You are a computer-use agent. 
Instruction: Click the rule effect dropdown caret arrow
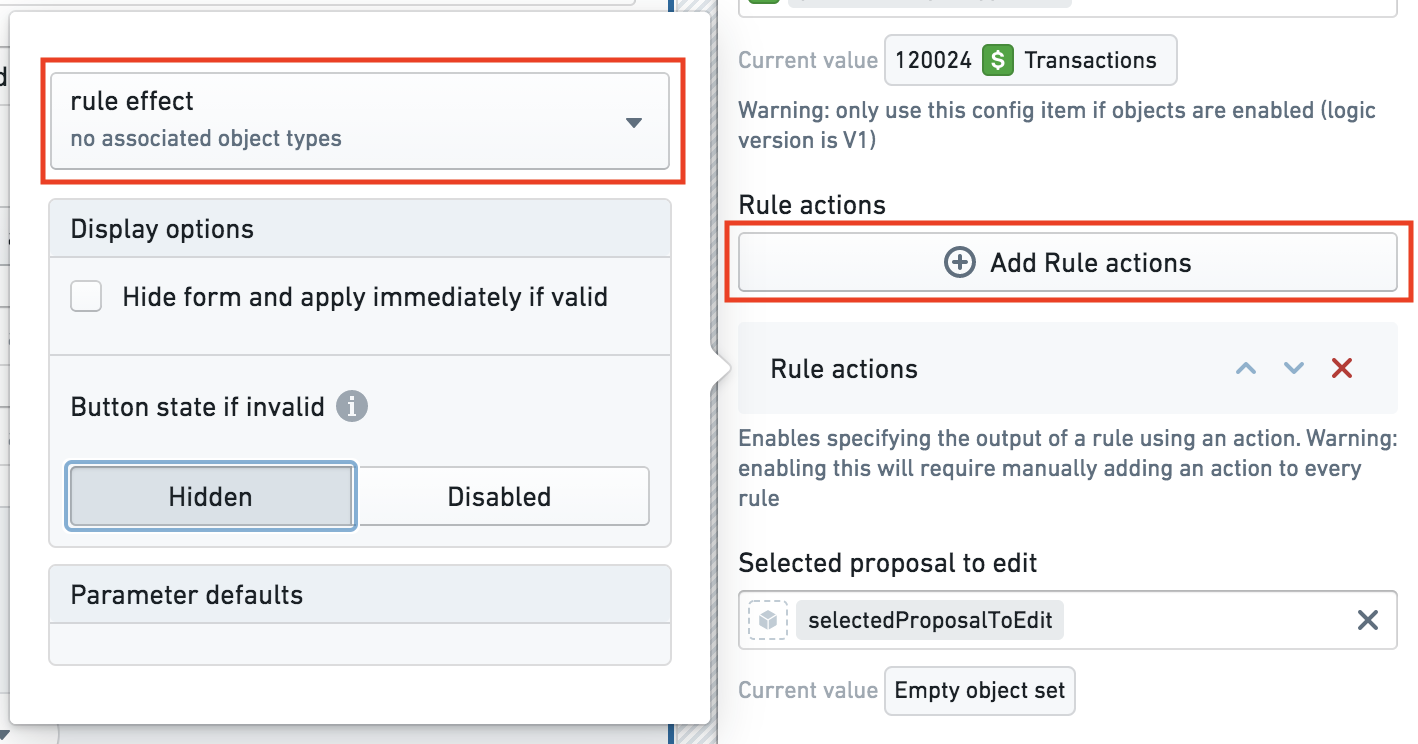point(633,123)
